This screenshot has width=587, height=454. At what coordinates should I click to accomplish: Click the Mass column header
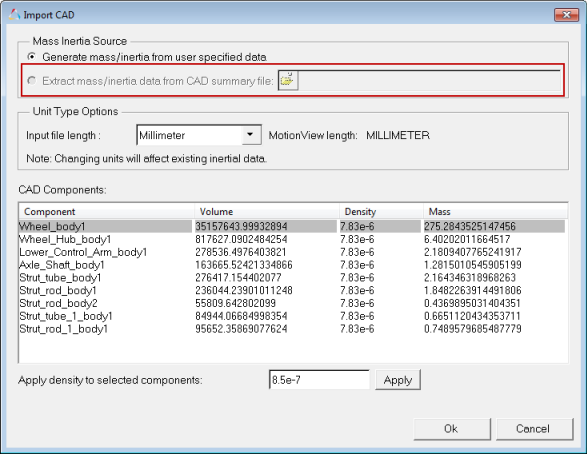pyautogui.click(x=495, y=211)
